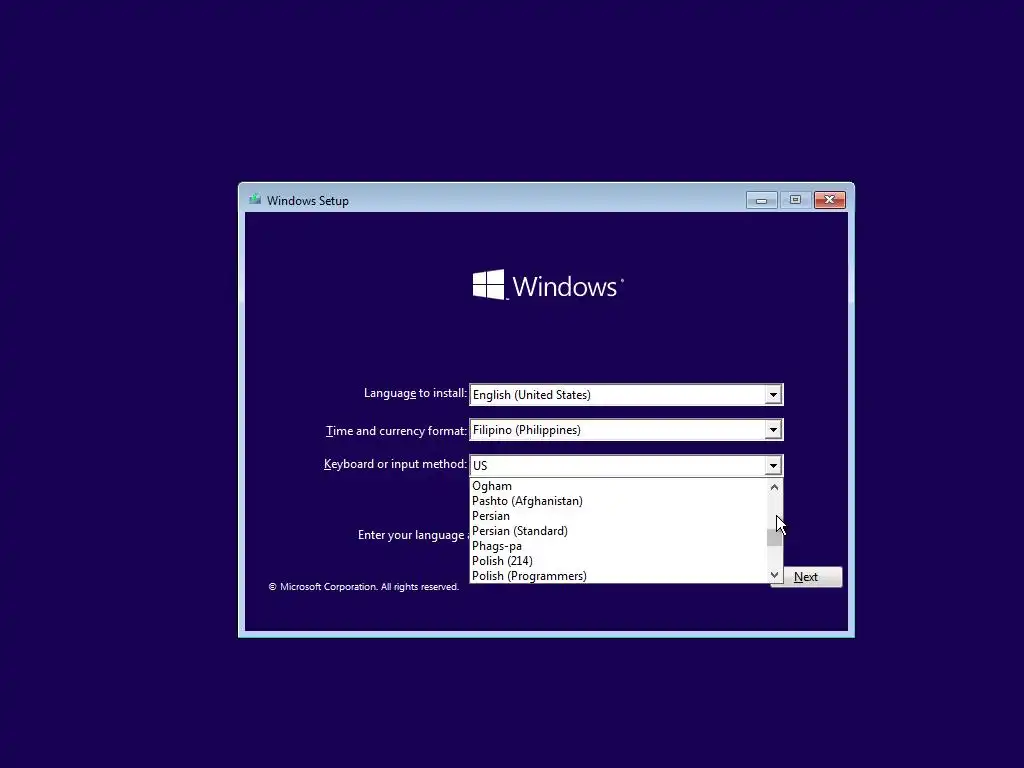Click the list scrollbar down arrow
The height and width of the screenshot is (768, 1024).
tap(774, 575)
